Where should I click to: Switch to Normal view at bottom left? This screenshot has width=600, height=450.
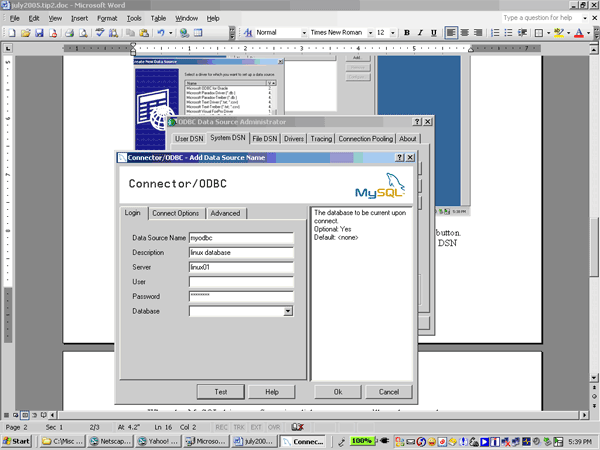point(7,415)
